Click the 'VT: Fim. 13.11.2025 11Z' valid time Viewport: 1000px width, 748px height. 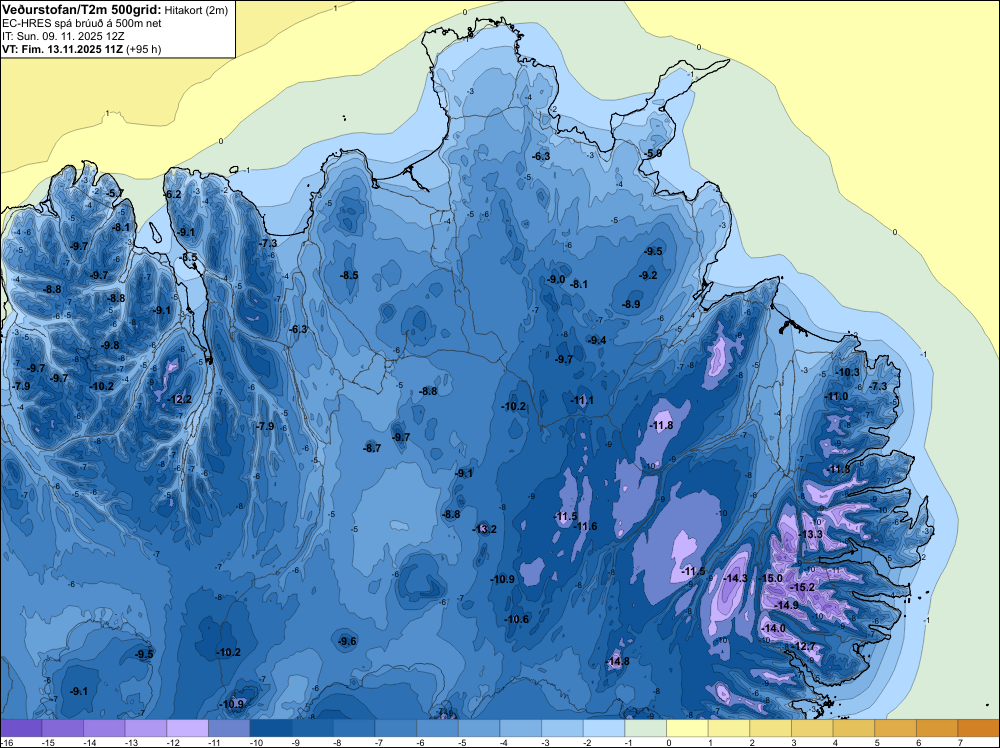coord(63,49)
